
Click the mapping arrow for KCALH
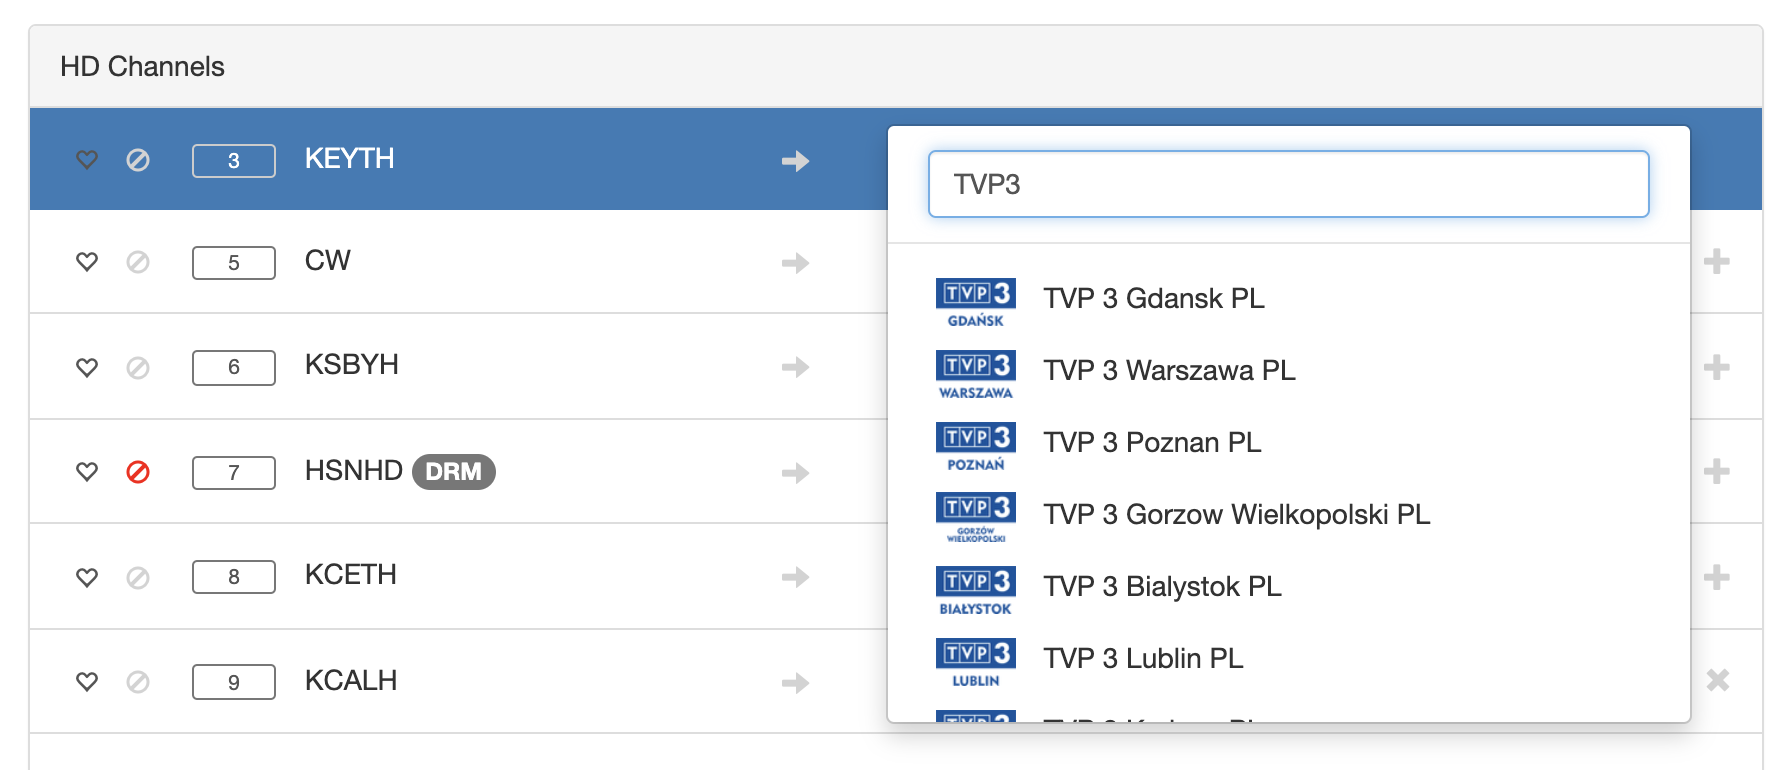[795, 683]
